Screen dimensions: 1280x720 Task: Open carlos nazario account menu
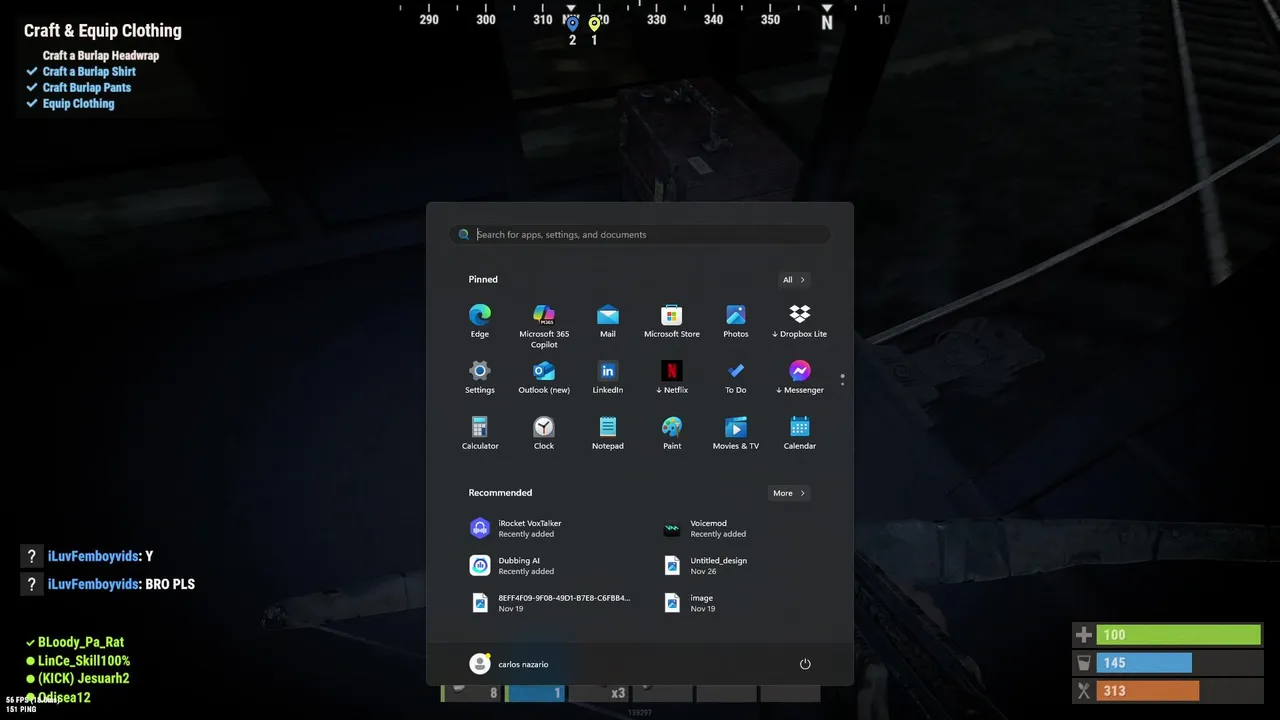point(509,664)
